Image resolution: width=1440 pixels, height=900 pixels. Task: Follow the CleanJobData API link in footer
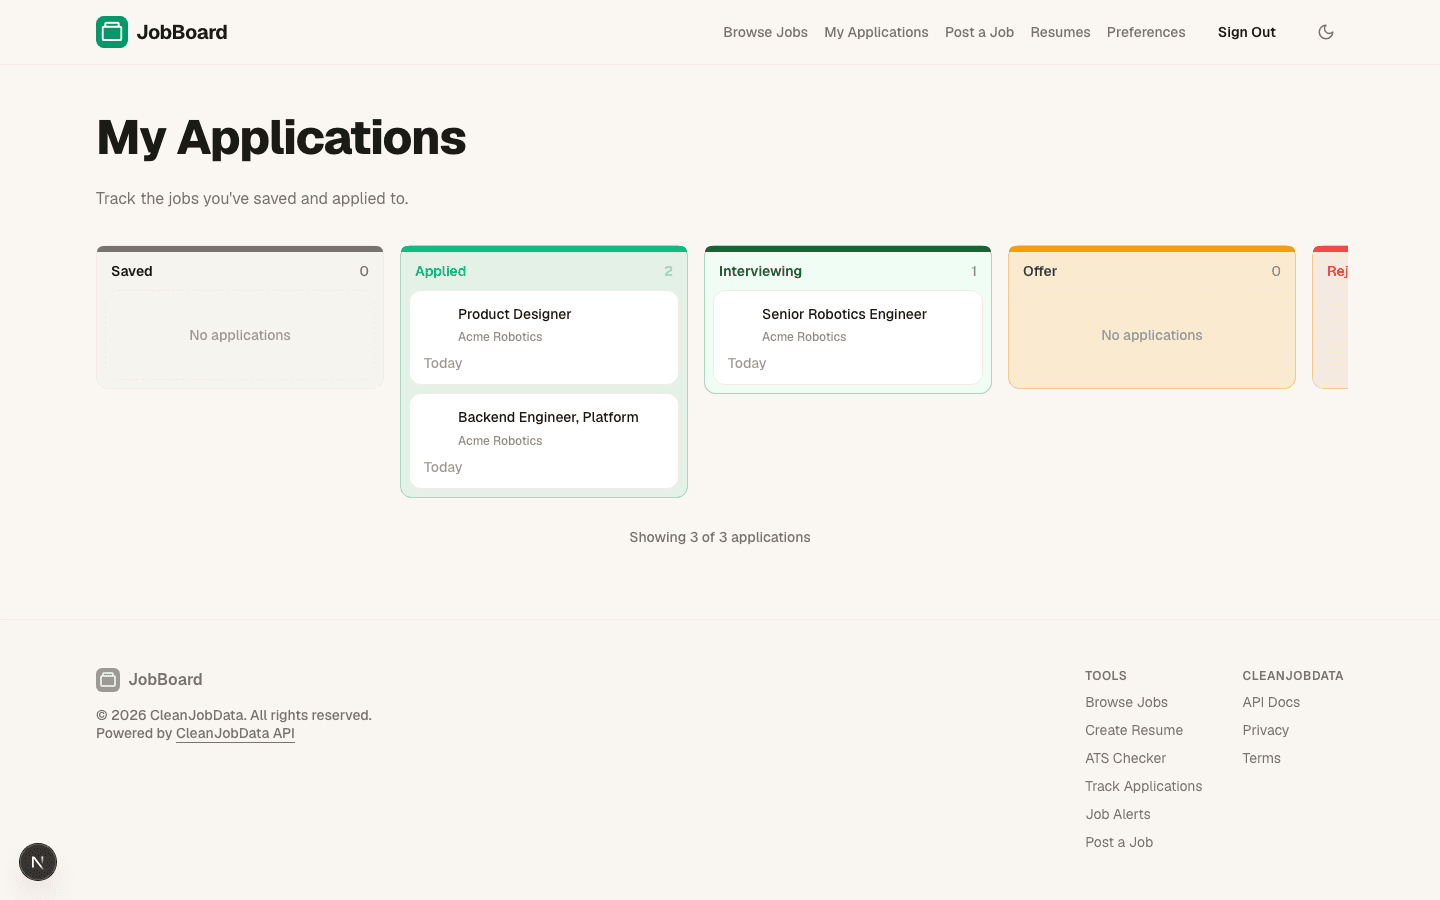[235, 733]
